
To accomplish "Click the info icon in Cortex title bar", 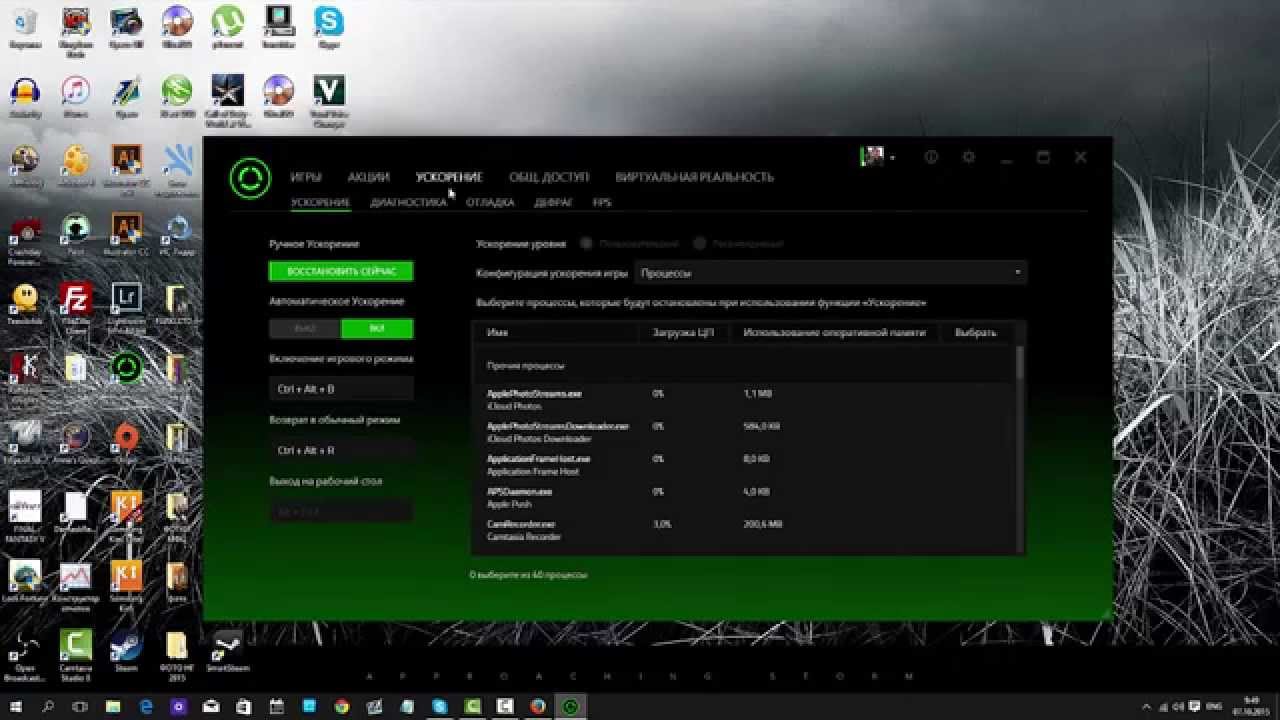I will point(931,157).
